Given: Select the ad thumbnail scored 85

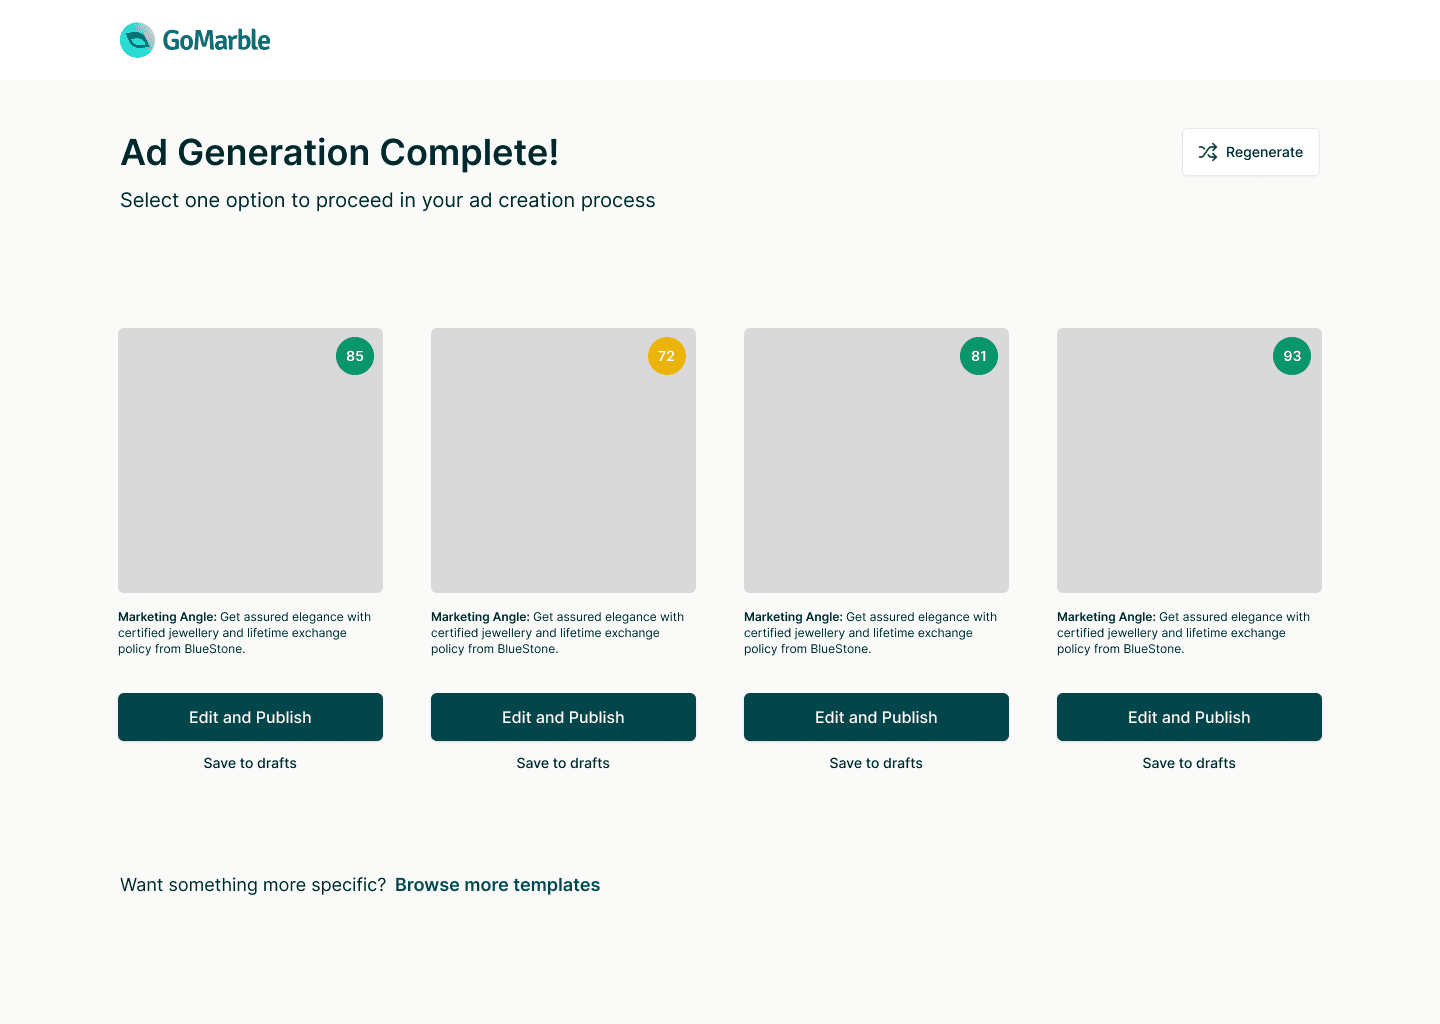Looking at the screenshot, I should click(250, 460).
